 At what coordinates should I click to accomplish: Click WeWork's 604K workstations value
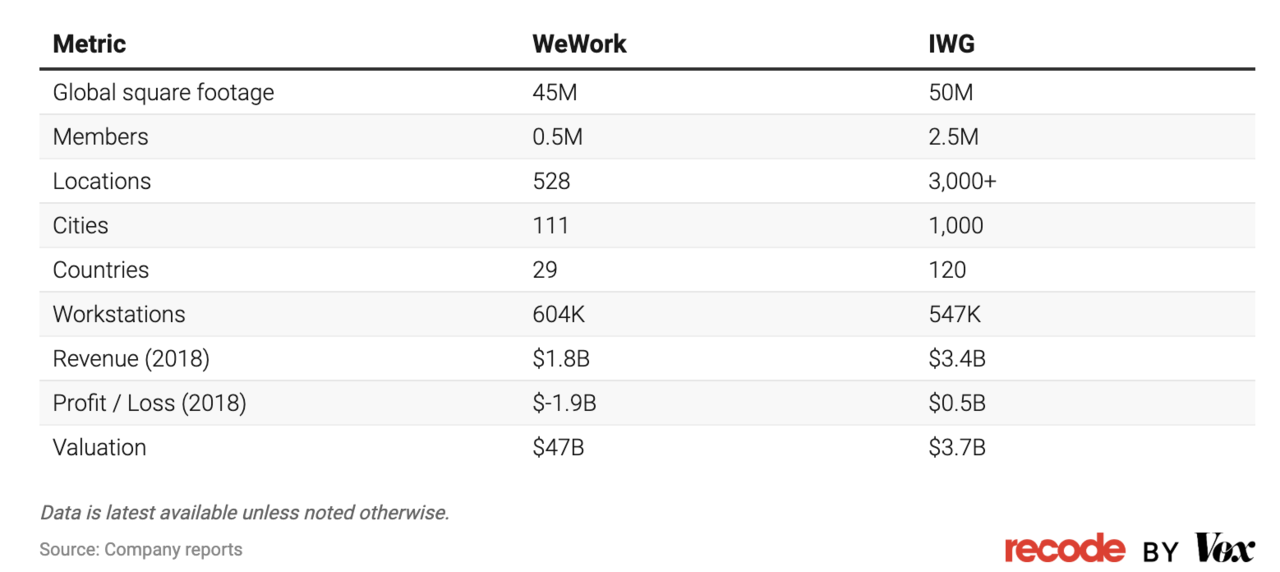coord(559,314)
